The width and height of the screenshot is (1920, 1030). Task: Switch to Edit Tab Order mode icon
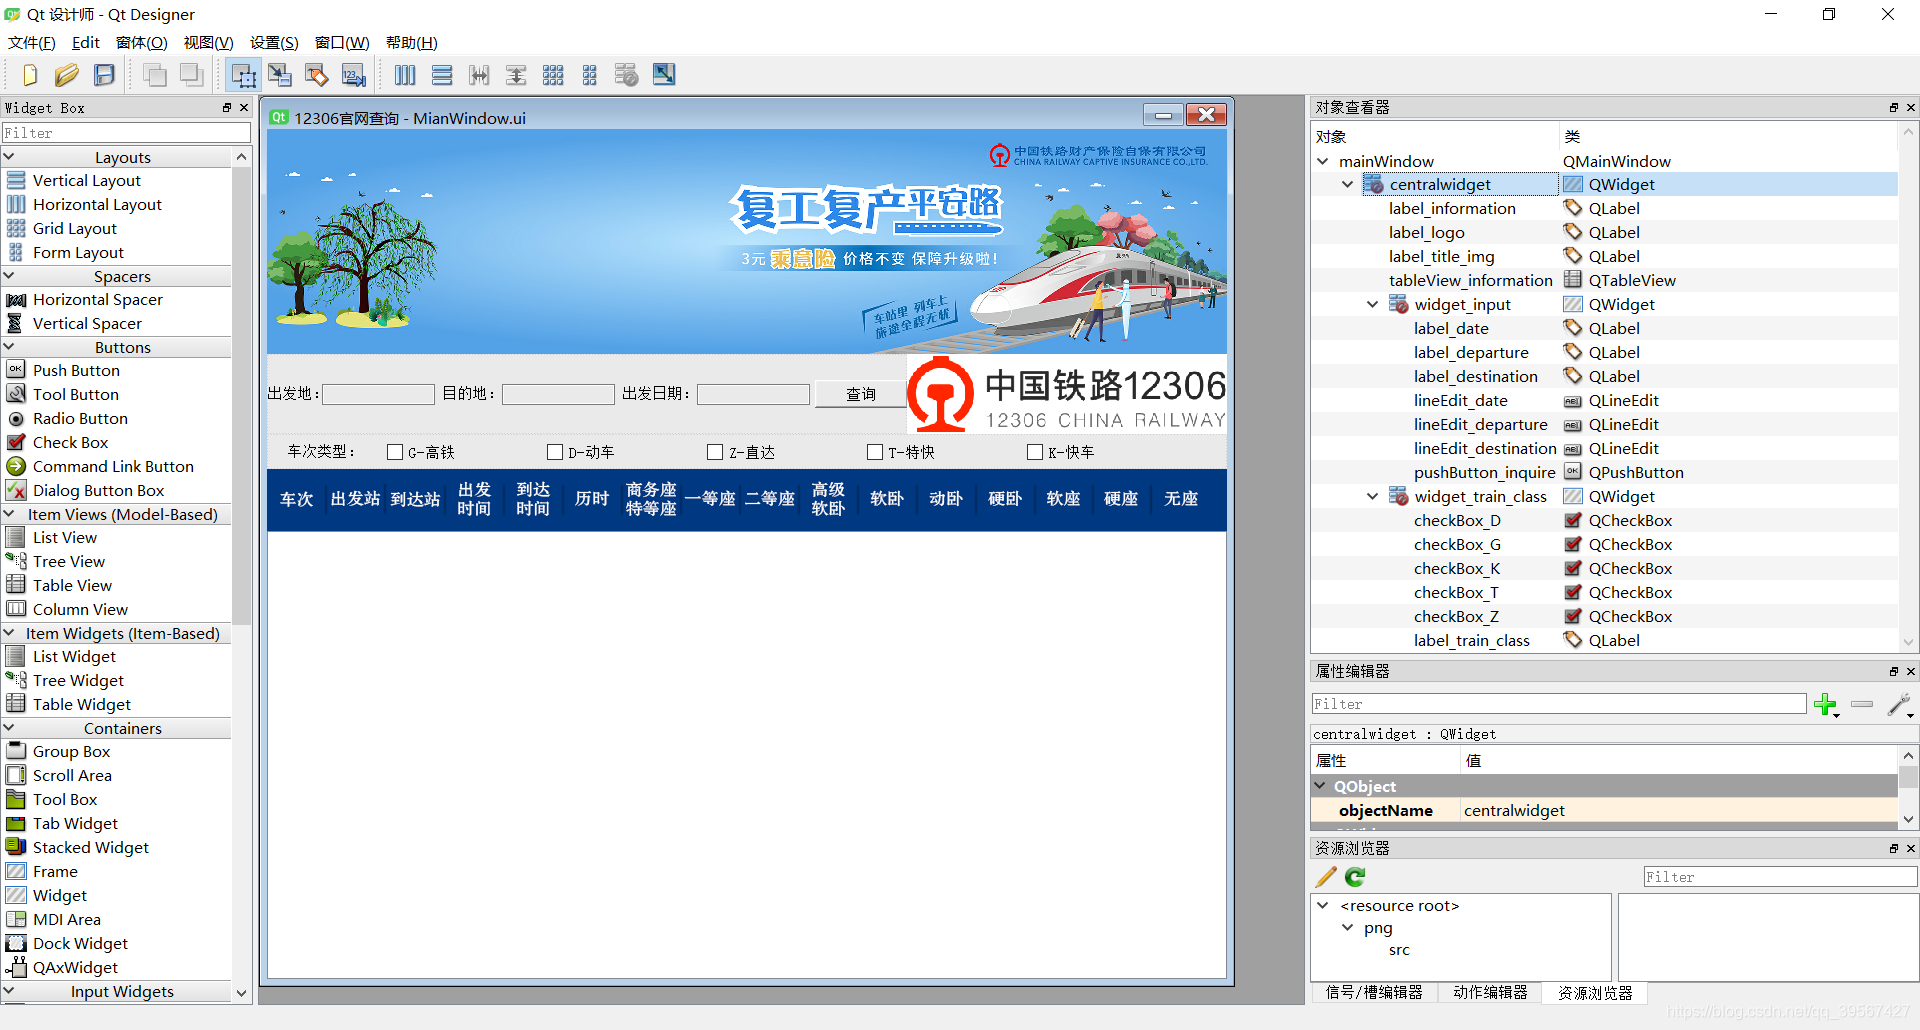tap(354, 75)
